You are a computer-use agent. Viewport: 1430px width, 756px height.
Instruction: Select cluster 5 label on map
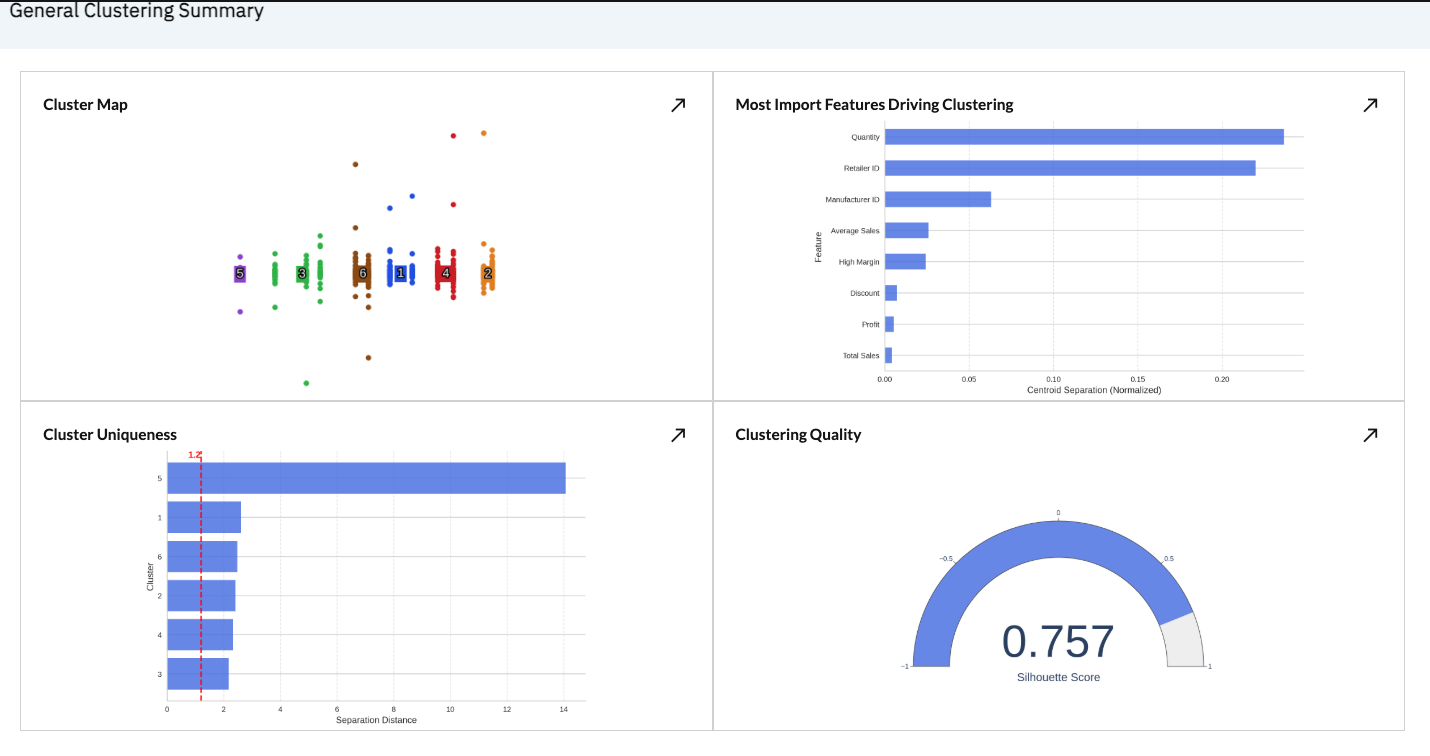(x=240, y=273)
